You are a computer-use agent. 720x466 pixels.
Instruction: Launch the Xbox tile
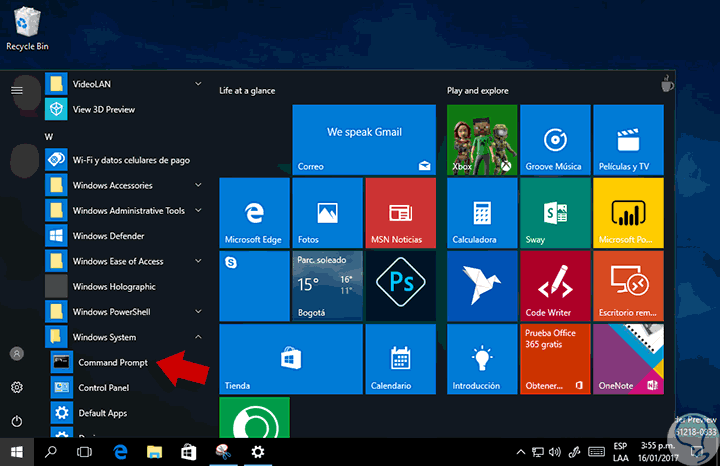click(x=482, y=140)
